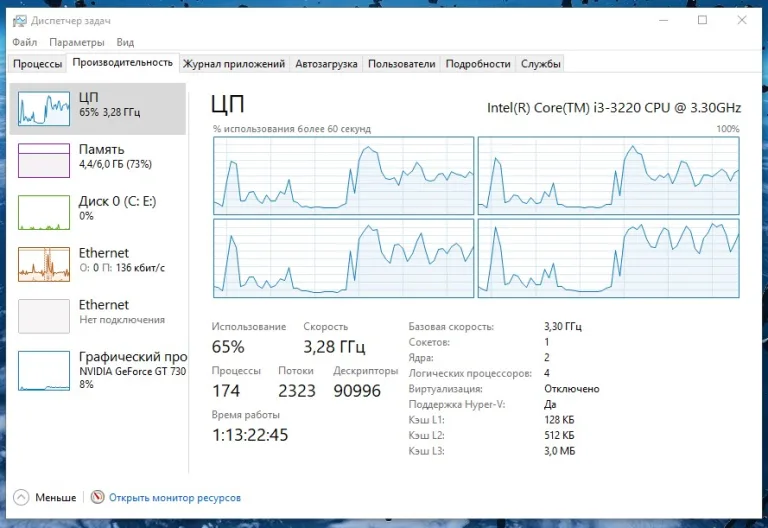Click the 3,28 ГГц speed value under Скорость

click(334, 347)
